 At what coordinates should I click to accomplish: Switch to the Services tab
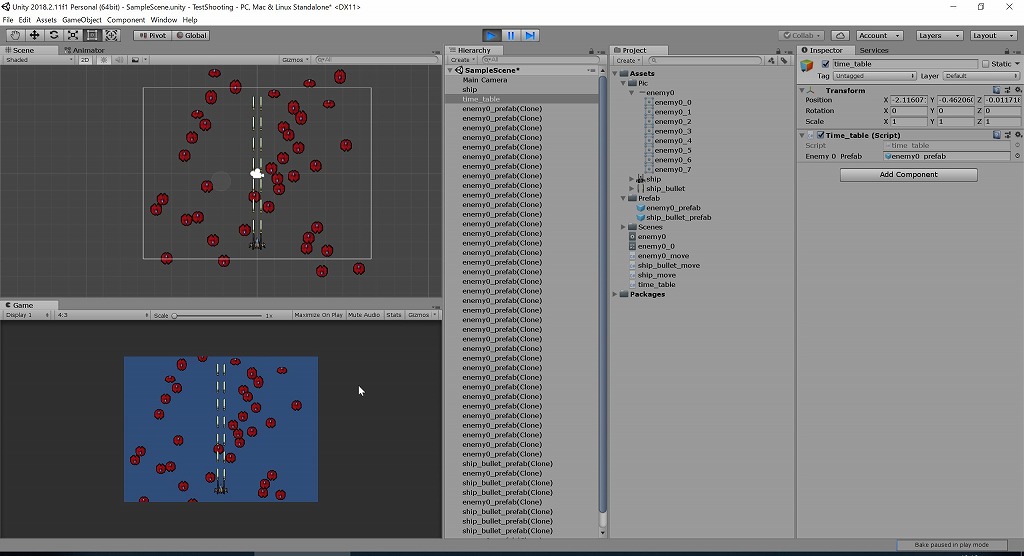click(873, 50)
